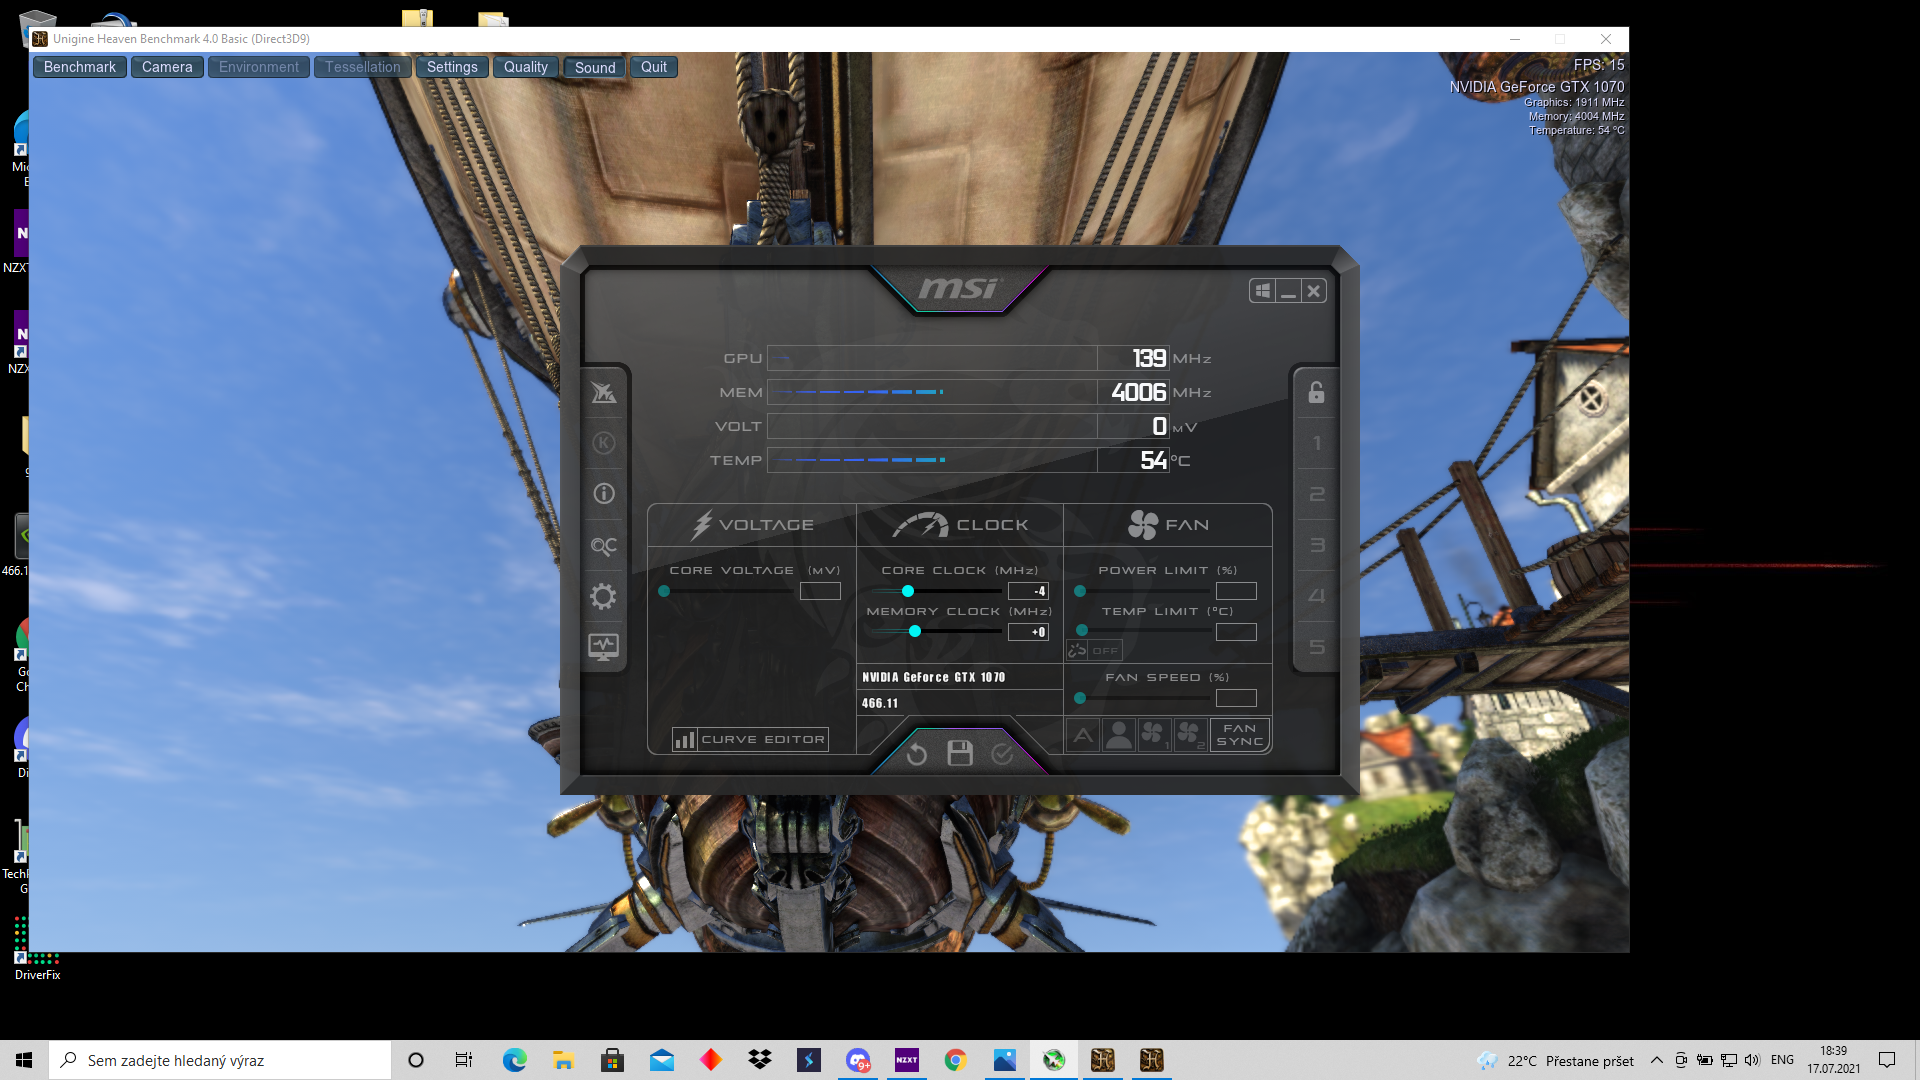Open the Settings menu in Heaven Benchmark
Image resolution: width=1920 pixels, height=1080 pixels.
coord(452,67)
